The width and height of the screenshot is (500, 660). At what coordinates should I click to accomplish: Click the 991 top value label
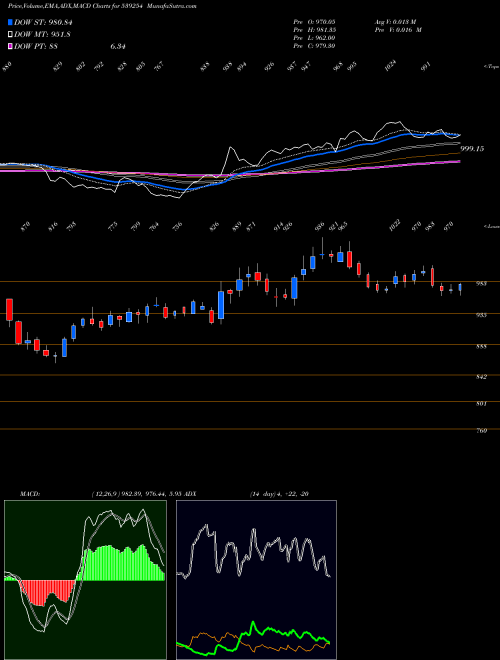point(426,66)
